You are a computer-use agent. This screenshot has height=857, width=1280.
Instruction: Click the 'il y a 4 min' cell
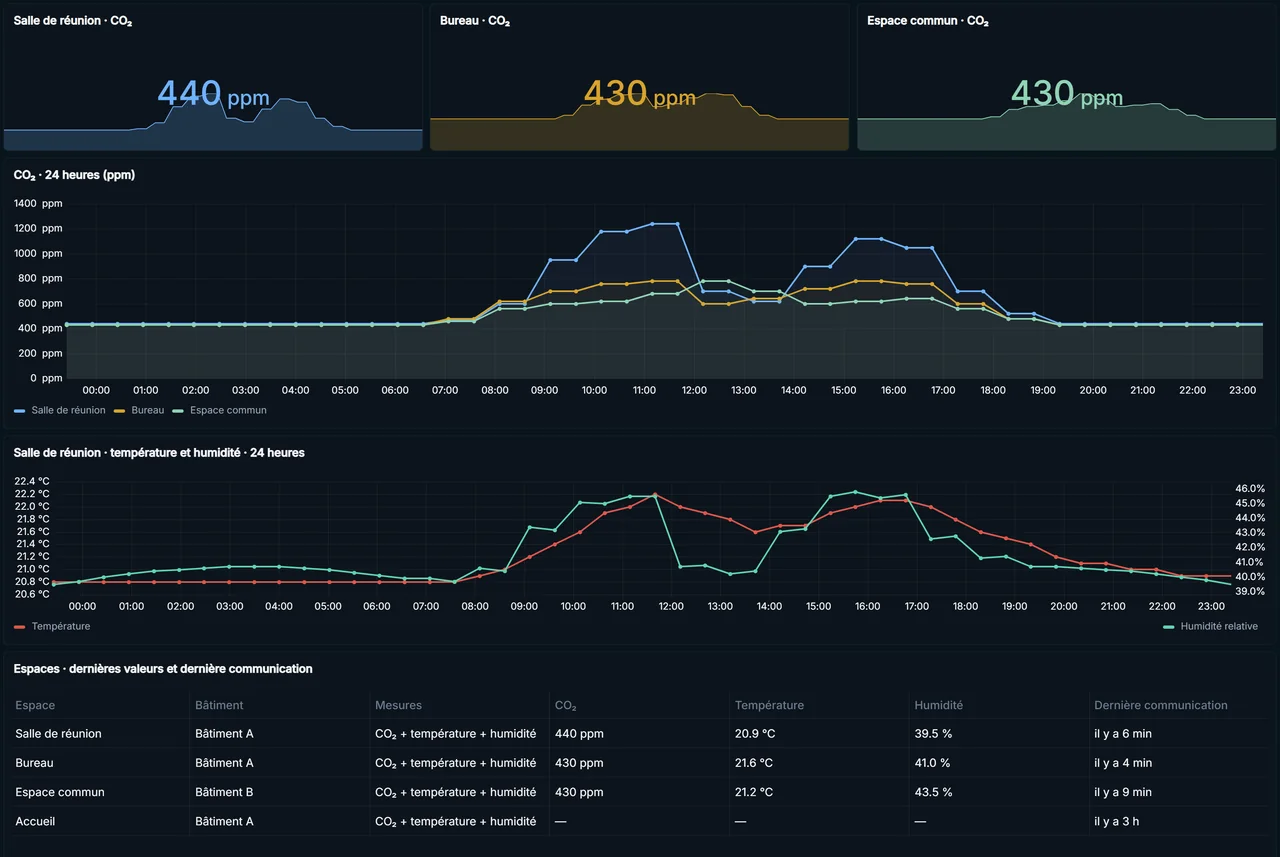[x=1123, y=763]
